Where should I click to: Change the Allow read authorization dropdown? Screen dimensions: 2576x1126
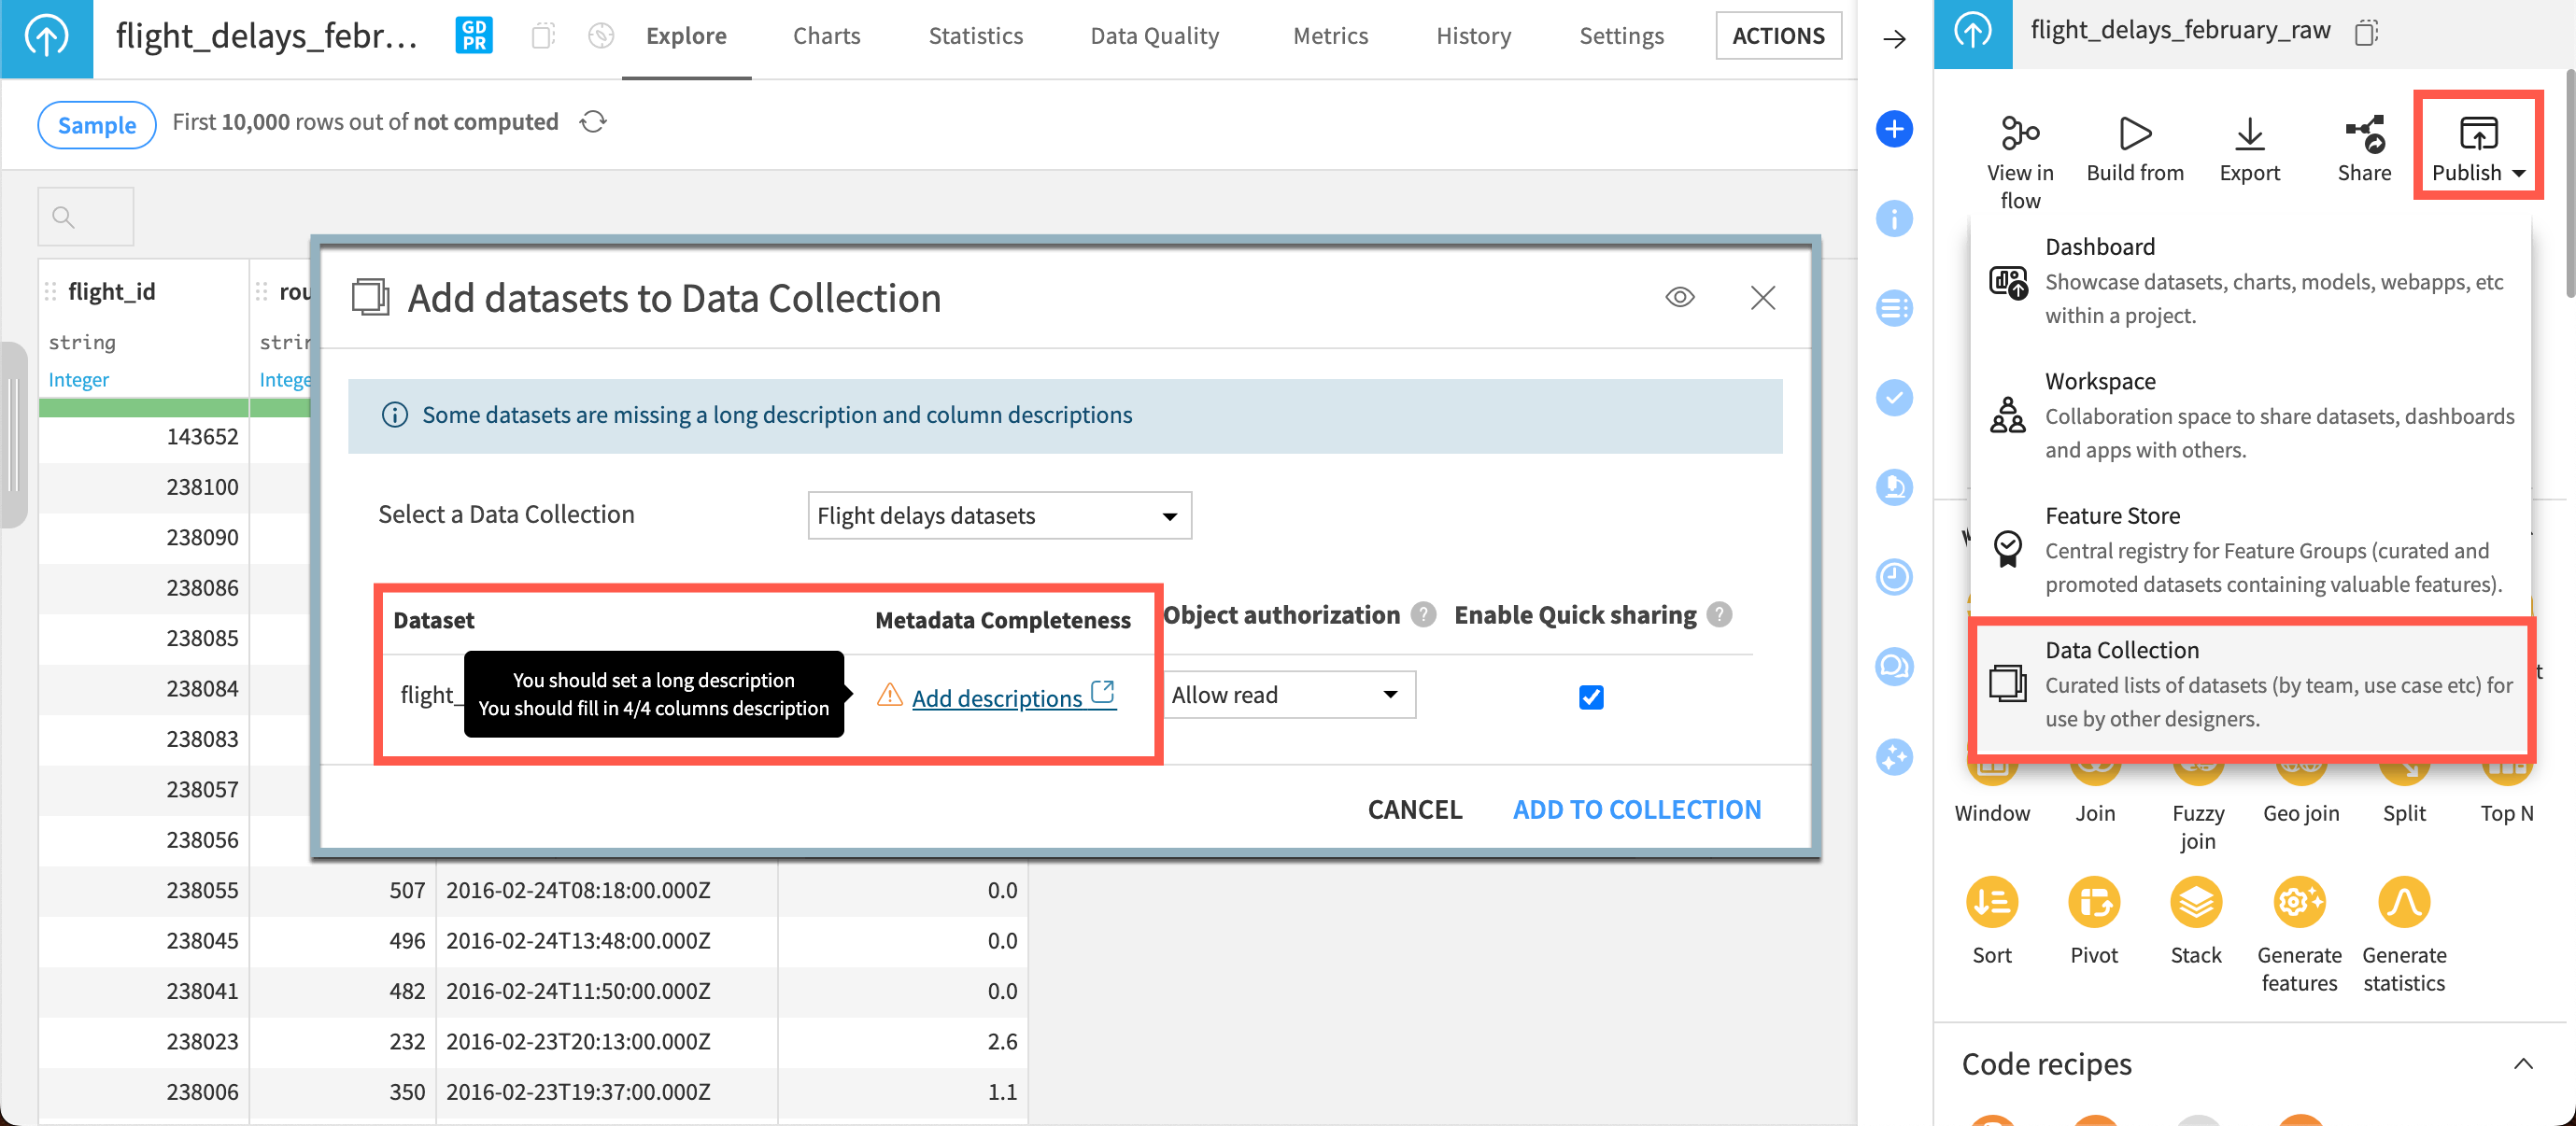(1289, 693)
